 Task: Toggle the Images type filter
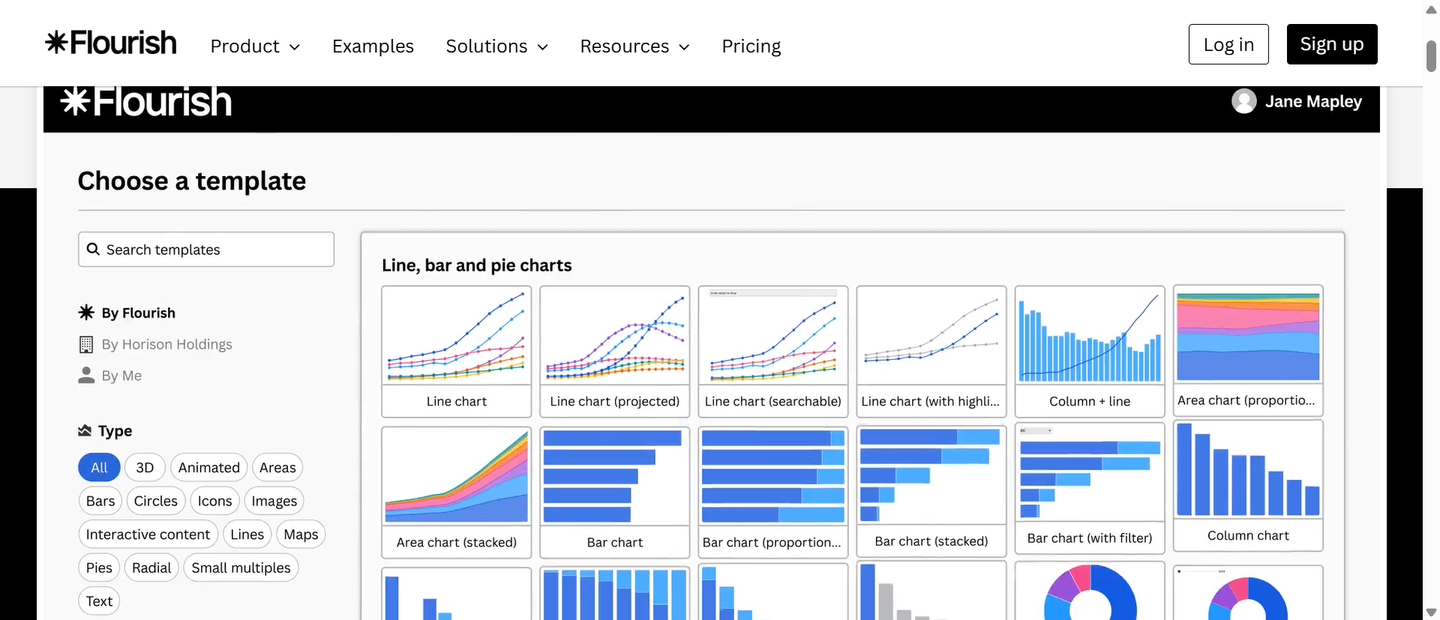[x=274, y=501]
